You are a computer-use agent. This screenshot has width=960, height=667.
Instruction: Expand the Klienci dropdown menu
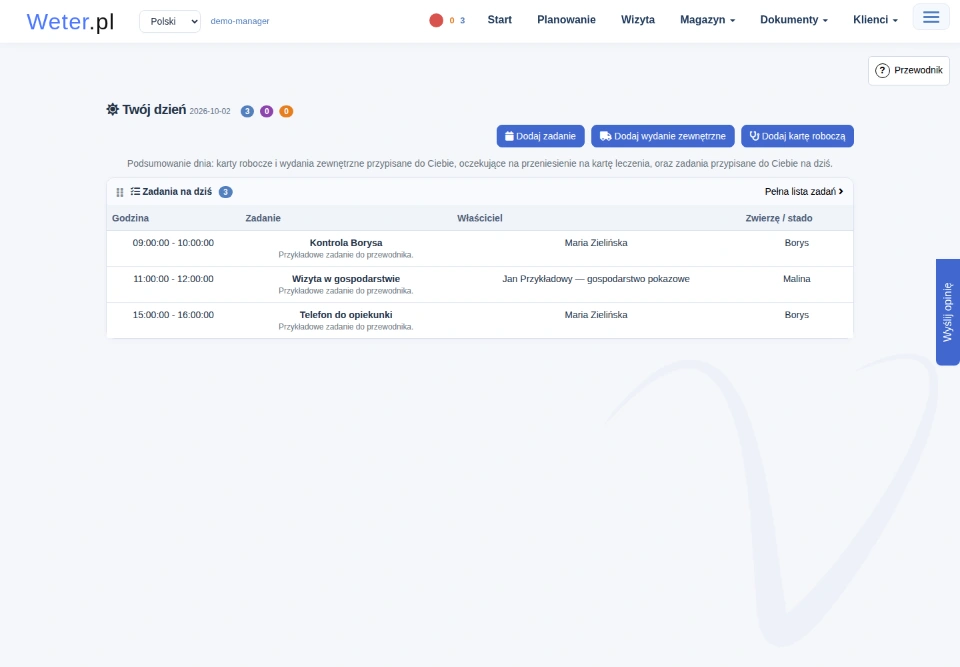pos(875,20)
